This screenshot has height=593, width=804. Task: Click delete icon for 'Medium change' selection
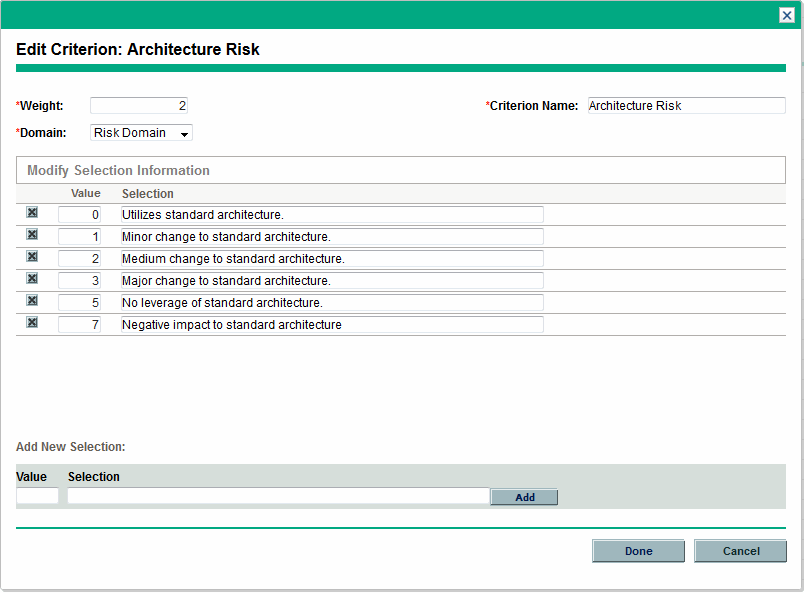tap(32, 257)
